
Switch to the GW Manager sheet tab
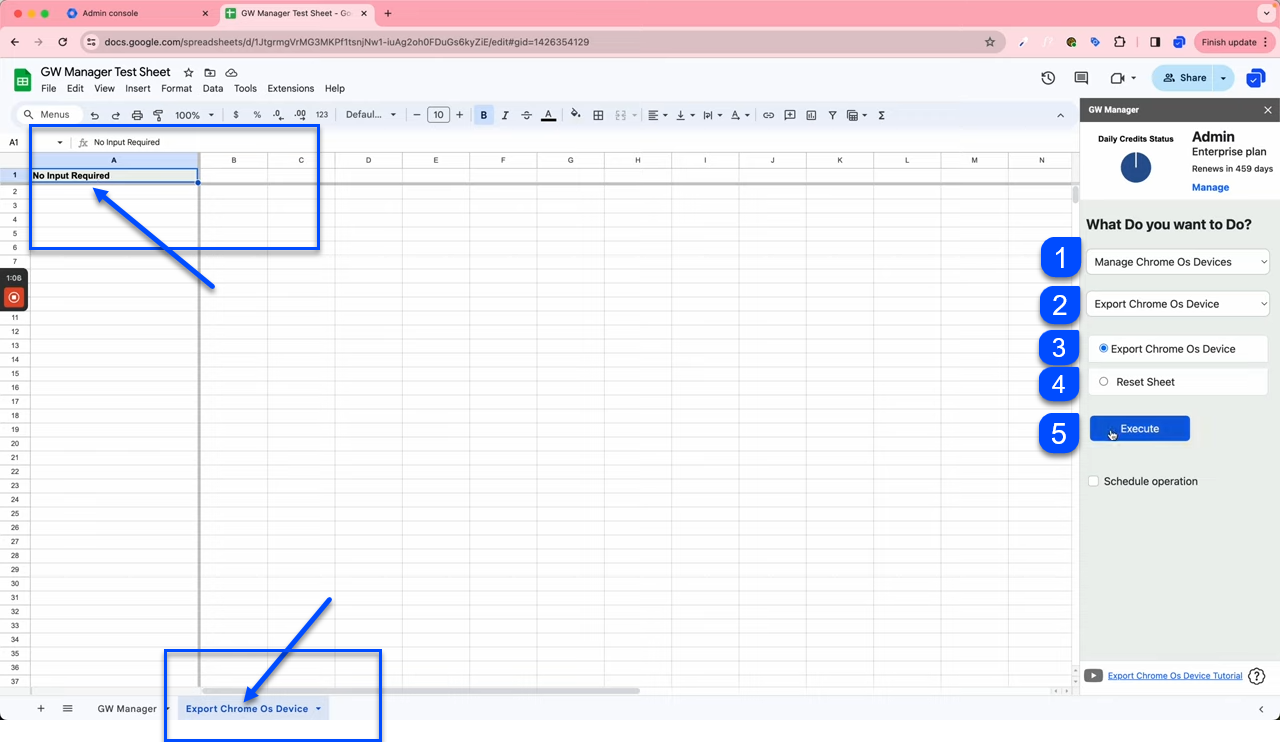pos(127,709)
